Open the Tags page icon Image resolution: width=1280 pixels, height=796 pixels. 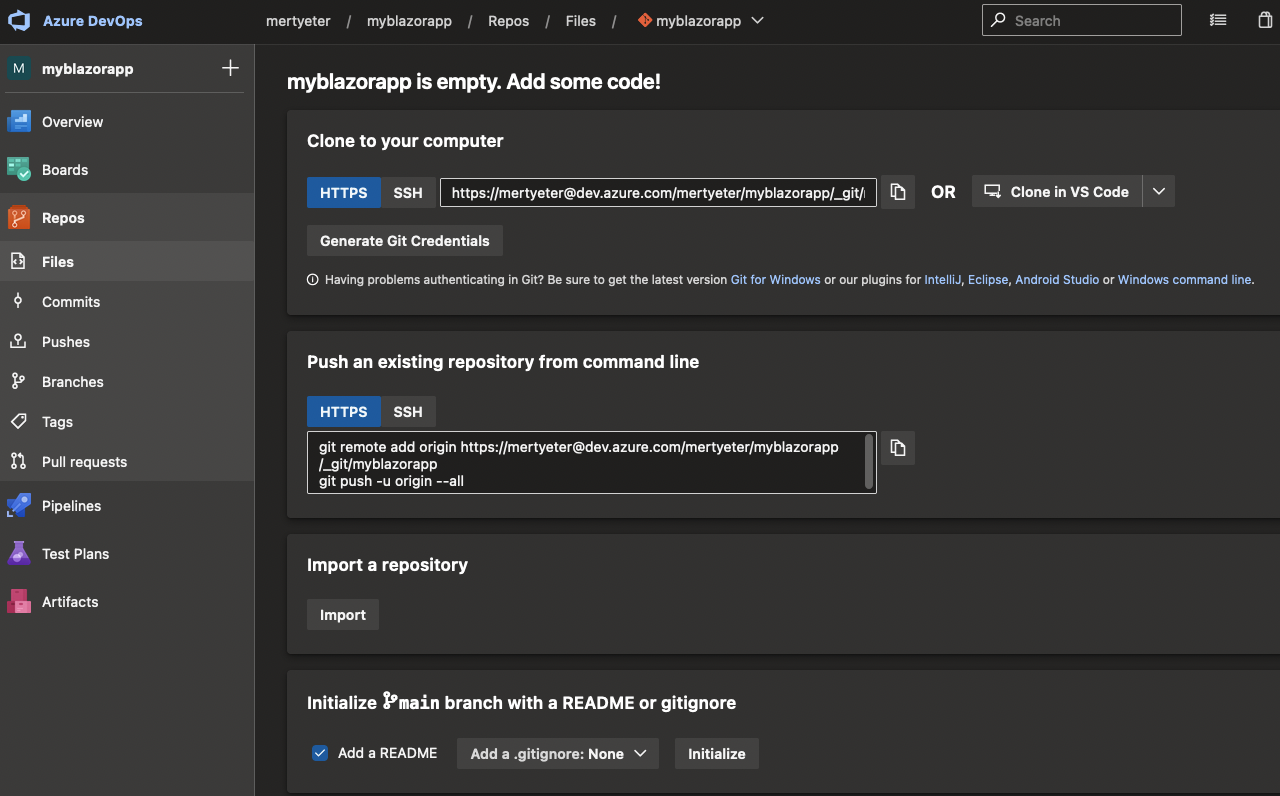[x=18, y=422]
